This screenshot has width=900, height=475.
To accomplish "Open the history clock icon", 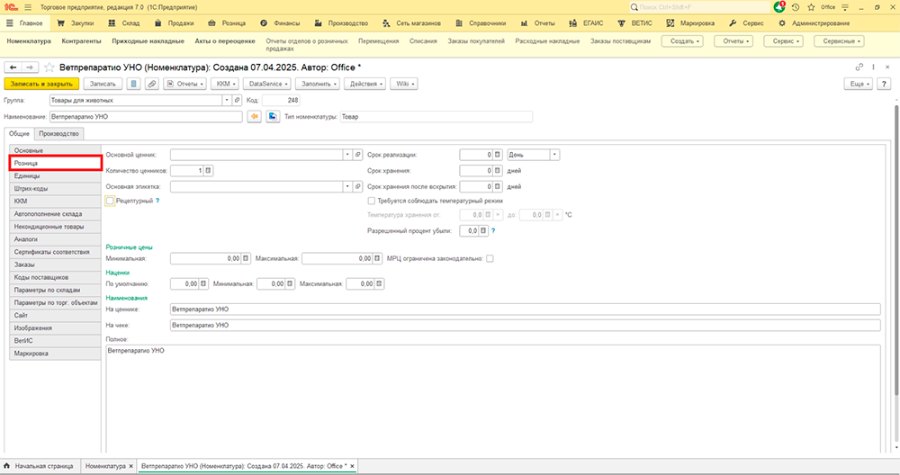I will click(795, 7).
